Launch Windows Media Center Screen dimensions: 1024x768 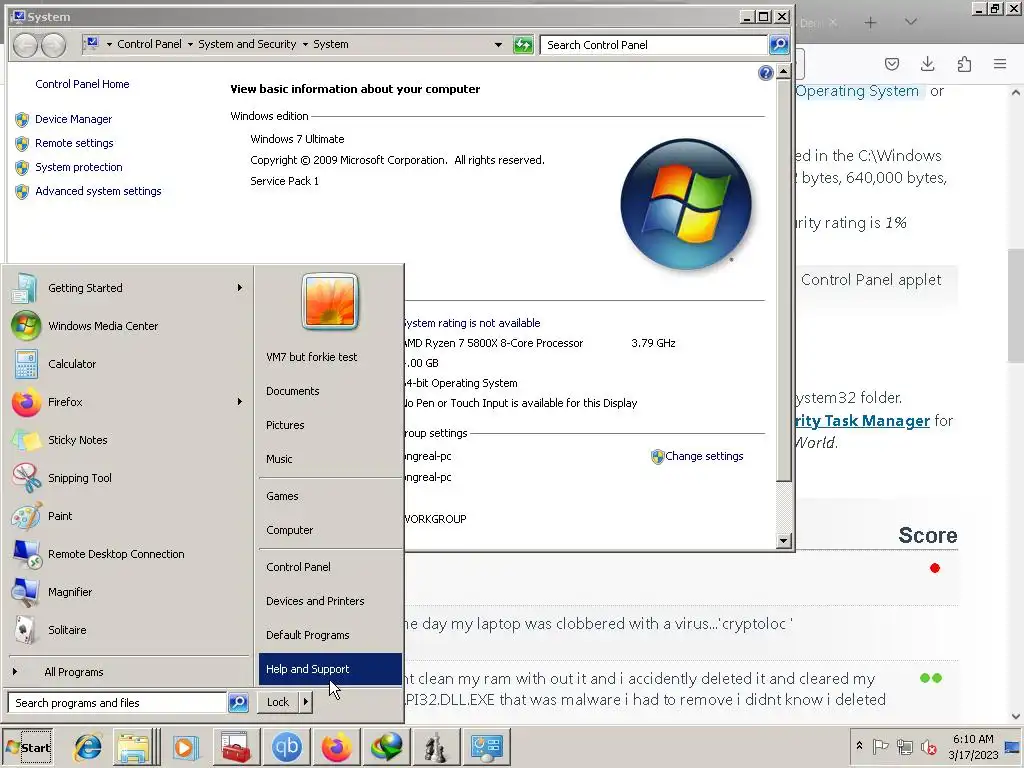coord(128,326)
